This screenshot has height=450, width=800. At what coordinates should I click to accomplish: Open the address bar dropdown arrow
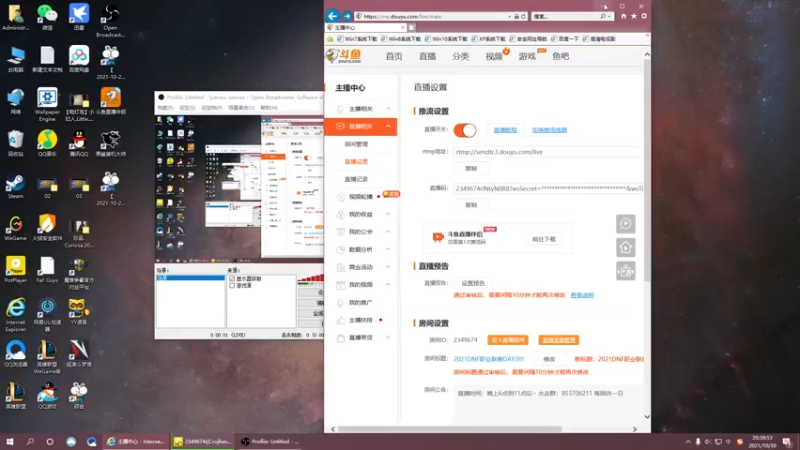[x=509, y=16]
